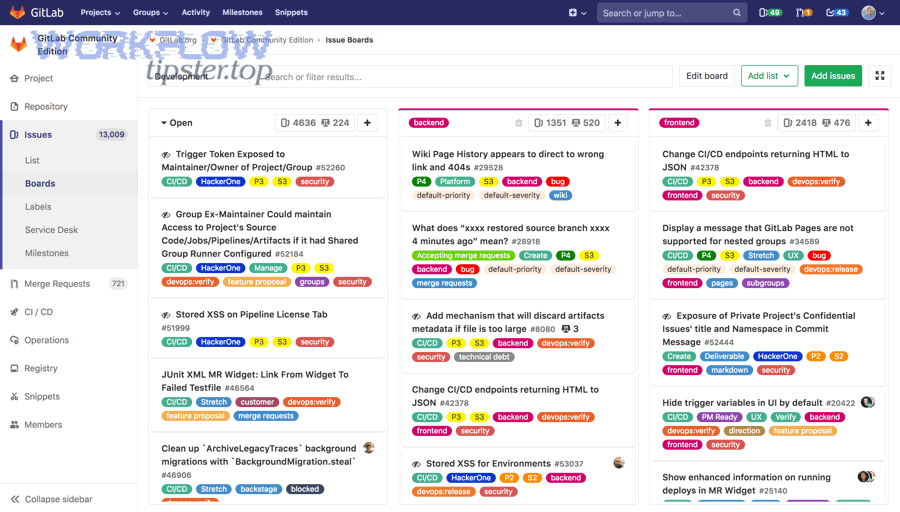Select Service Desk in sidebar
900x512 pixels.
(x=51, y=230)
